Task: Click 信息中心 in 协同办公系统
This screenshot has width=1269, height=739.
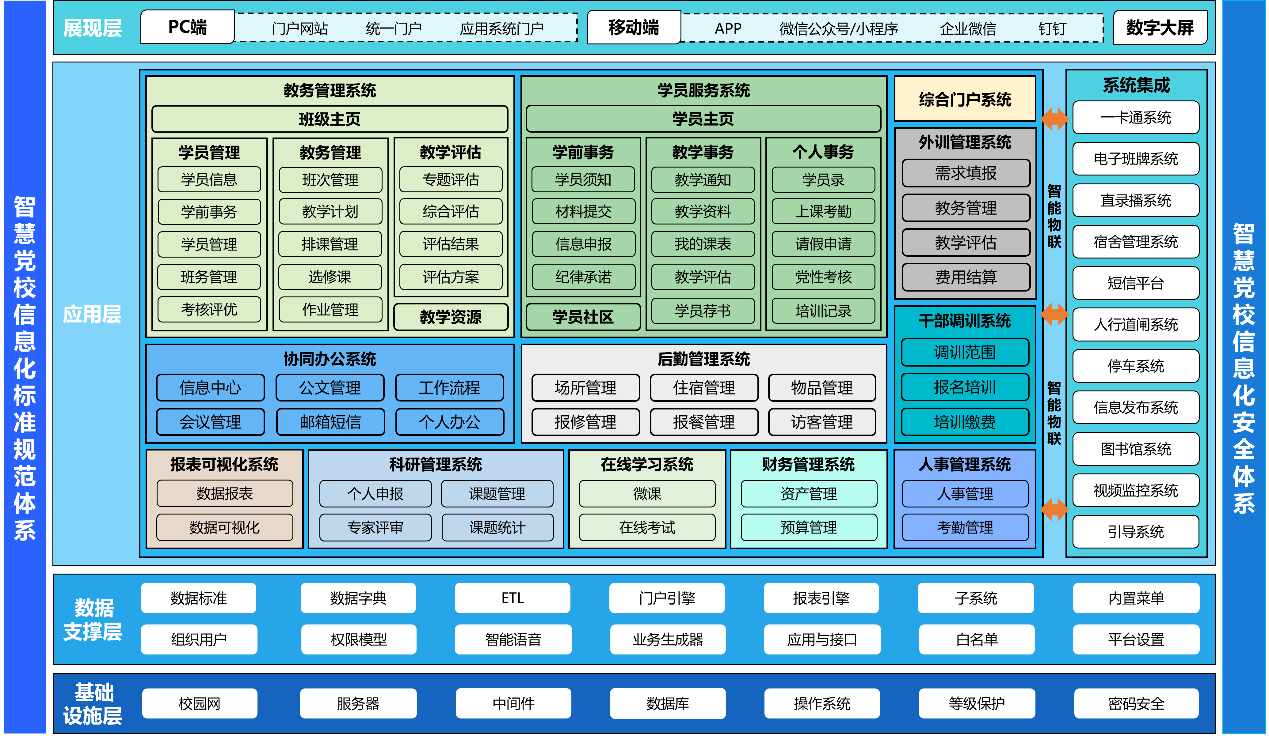Action: [x=210, y=388]
